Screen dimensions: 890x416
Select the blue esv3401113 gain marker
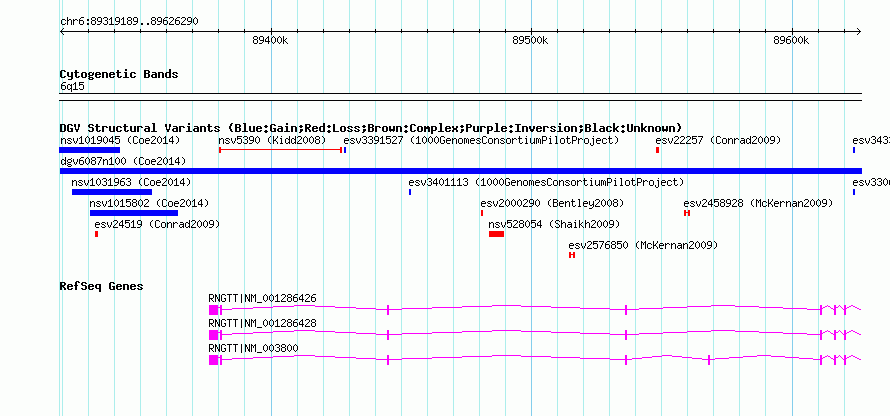click(x=410, y=192)
